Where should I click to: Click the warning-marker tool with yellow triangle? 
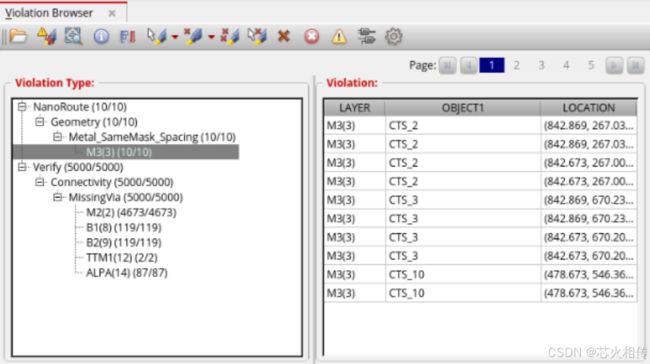(x=46, y=36)
